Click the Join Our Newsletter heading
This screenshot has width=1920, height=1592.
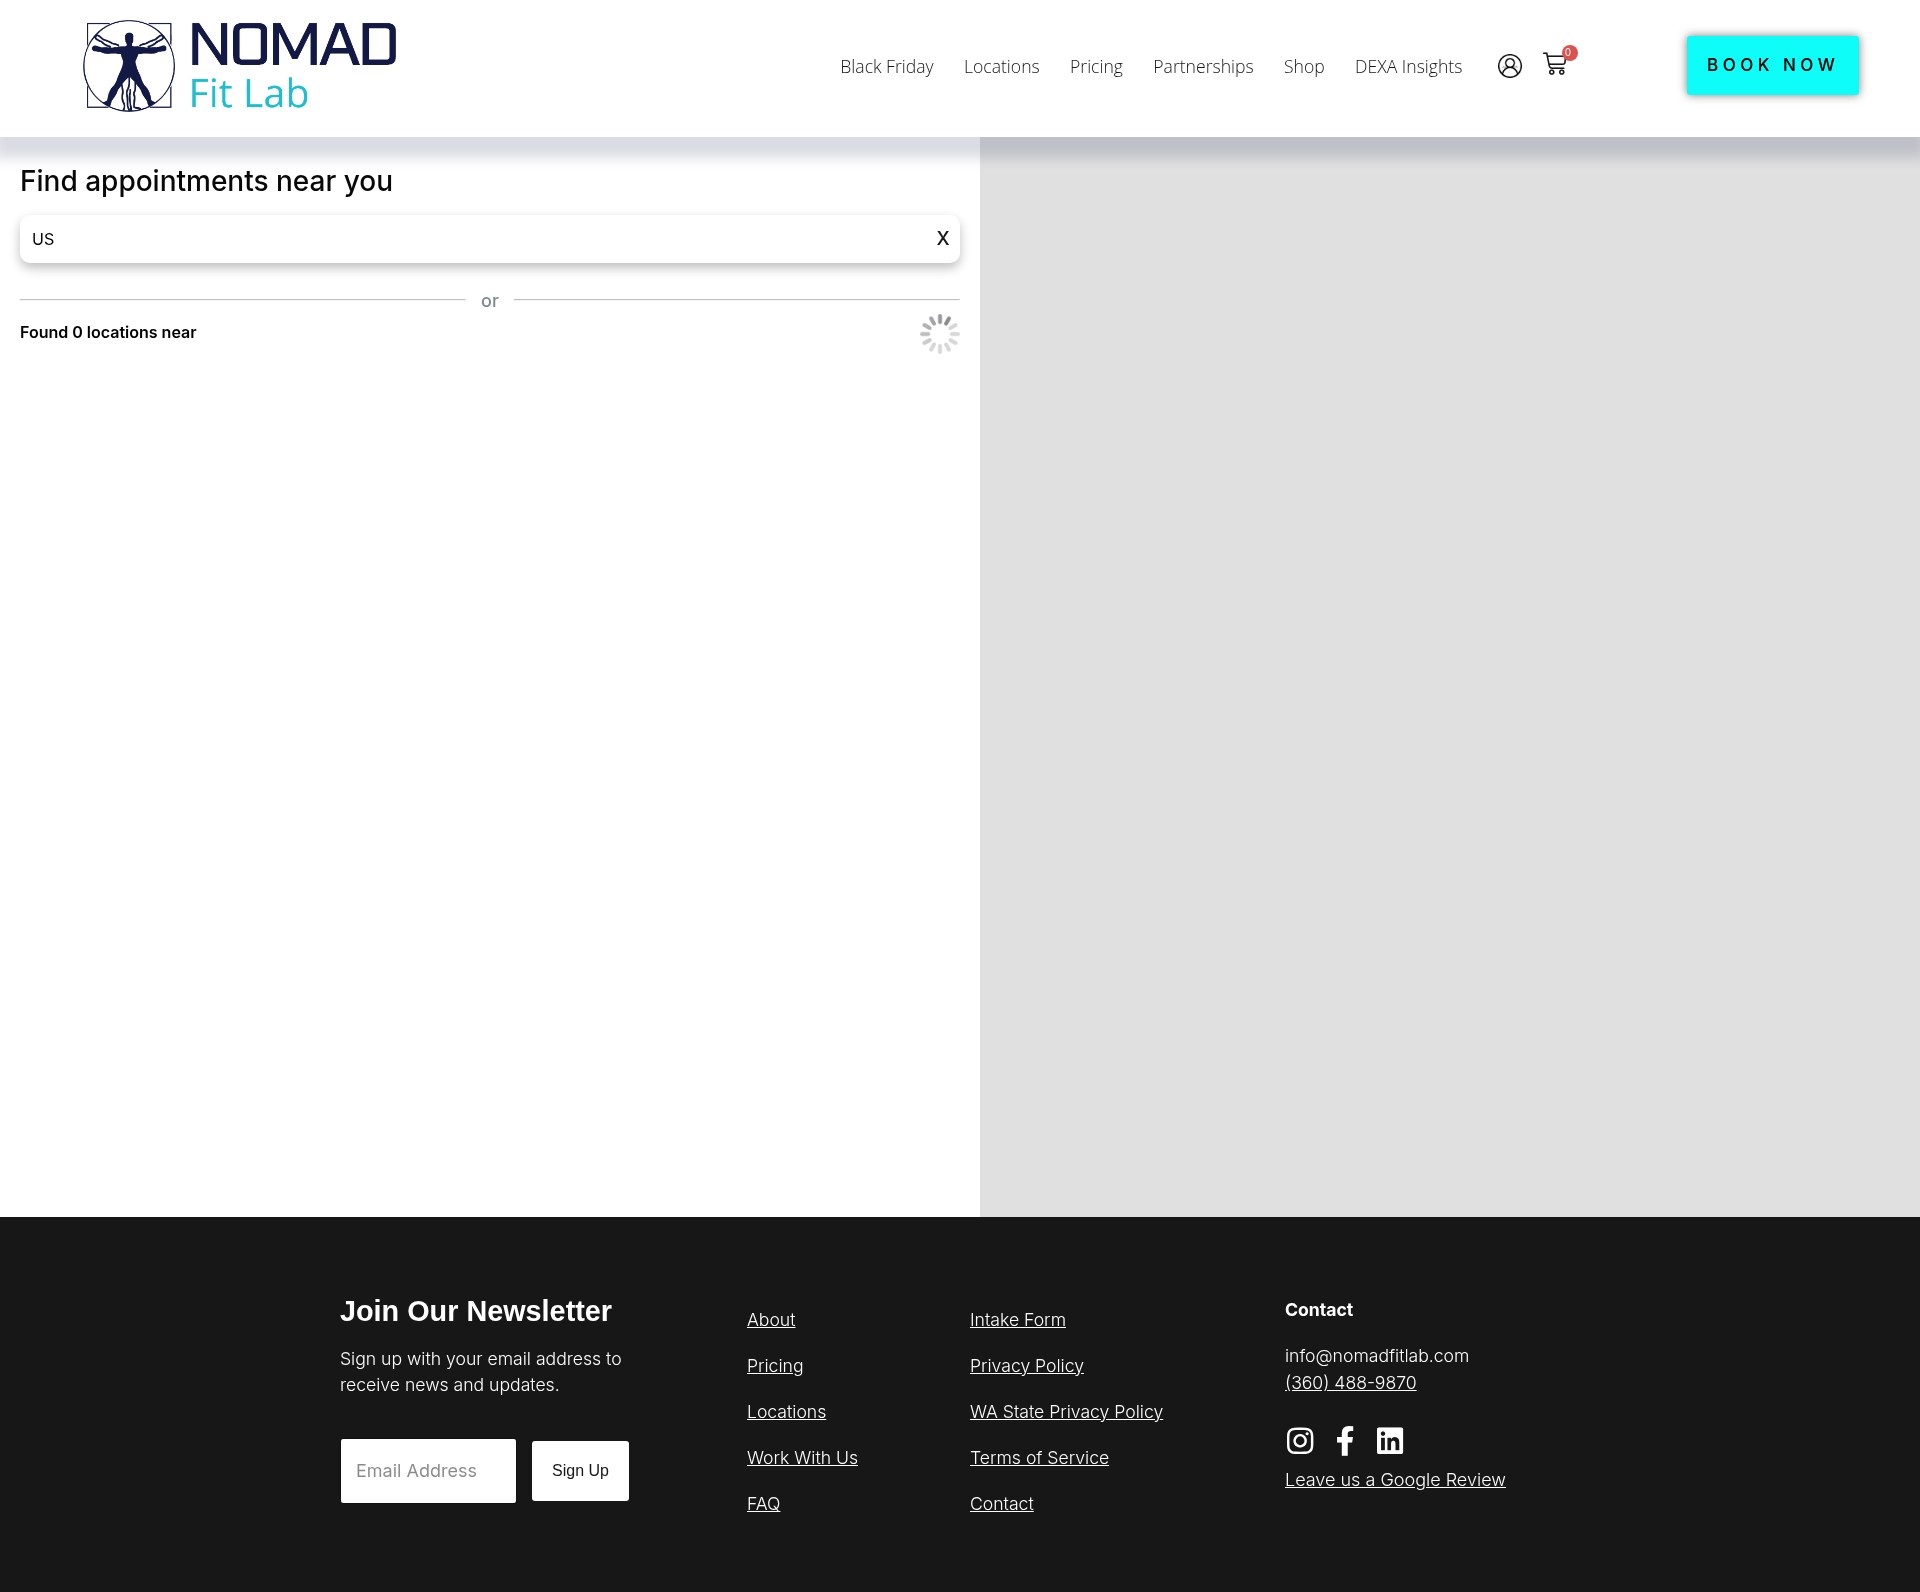476,1311
